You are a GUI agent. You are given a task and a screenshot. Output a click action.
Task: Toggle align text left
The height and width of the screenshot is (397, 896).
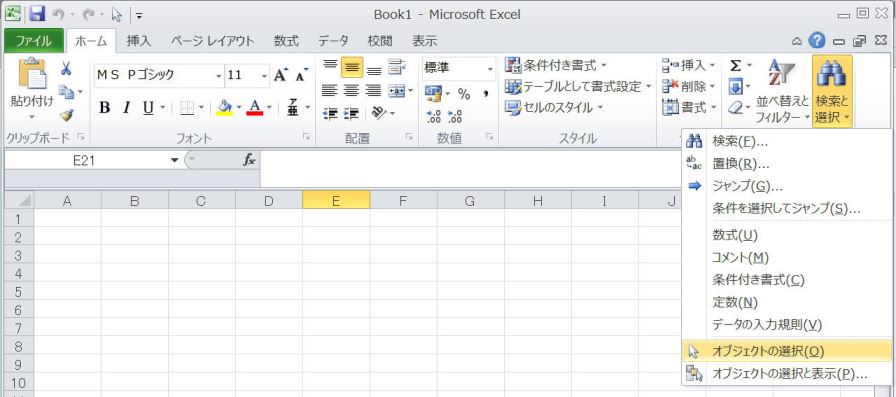pos(330,90)
